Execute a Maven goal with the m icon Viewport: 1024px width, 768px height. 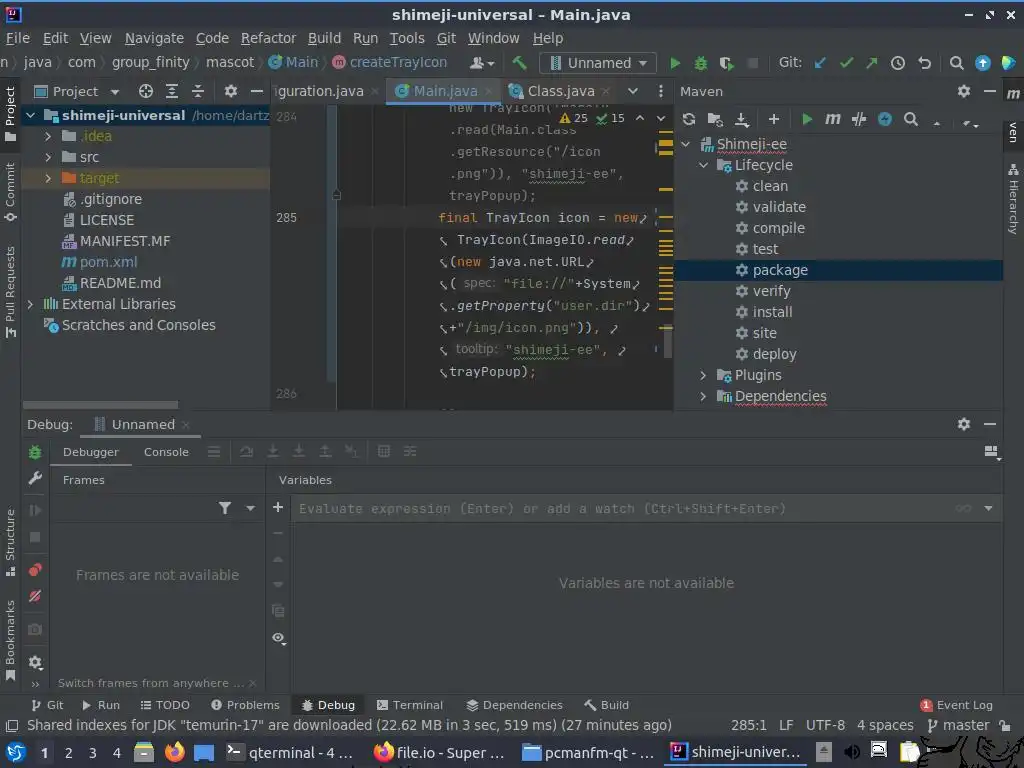(x=833, y=119)
